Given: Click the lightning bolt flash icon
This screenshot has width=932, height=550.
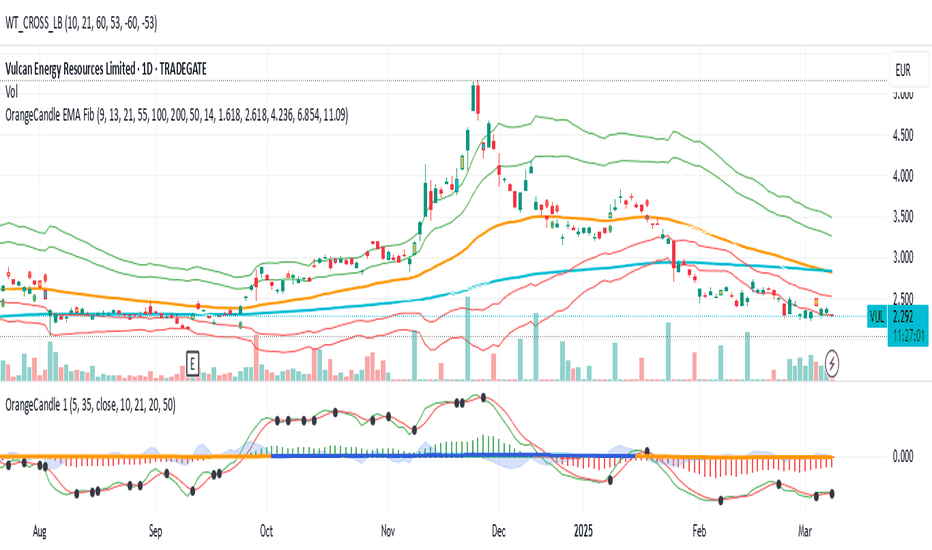Looking at the screenshot, I should tap(832, 363).
